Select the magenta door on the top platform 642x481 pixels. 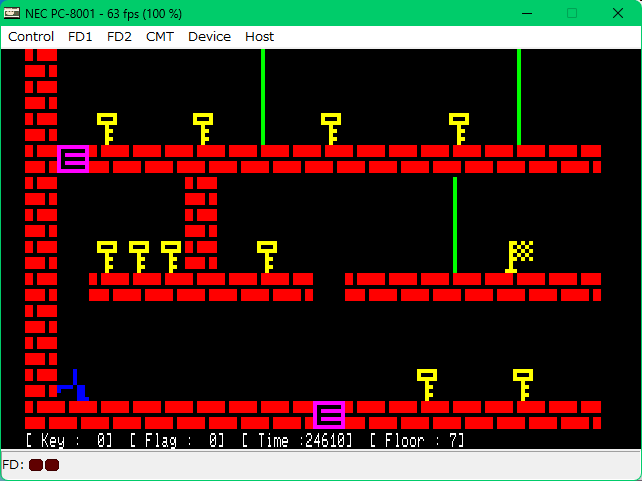click(73, 159)
